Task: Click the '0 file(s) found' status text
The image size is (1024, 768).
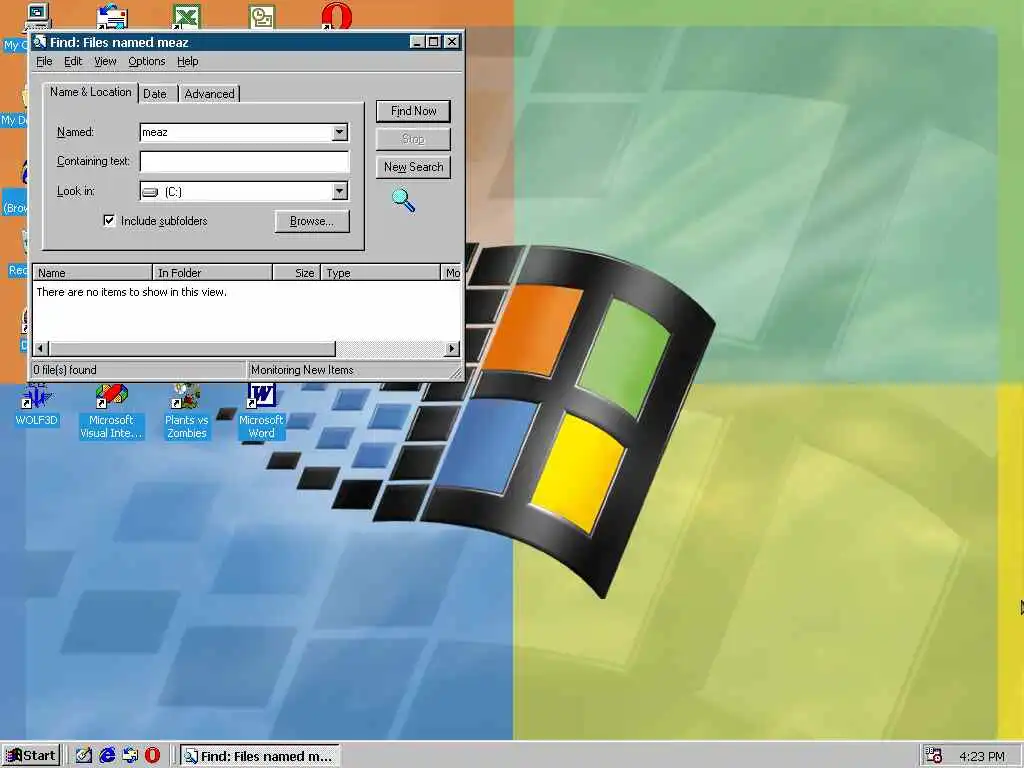Action: click(x=65, y=370)
